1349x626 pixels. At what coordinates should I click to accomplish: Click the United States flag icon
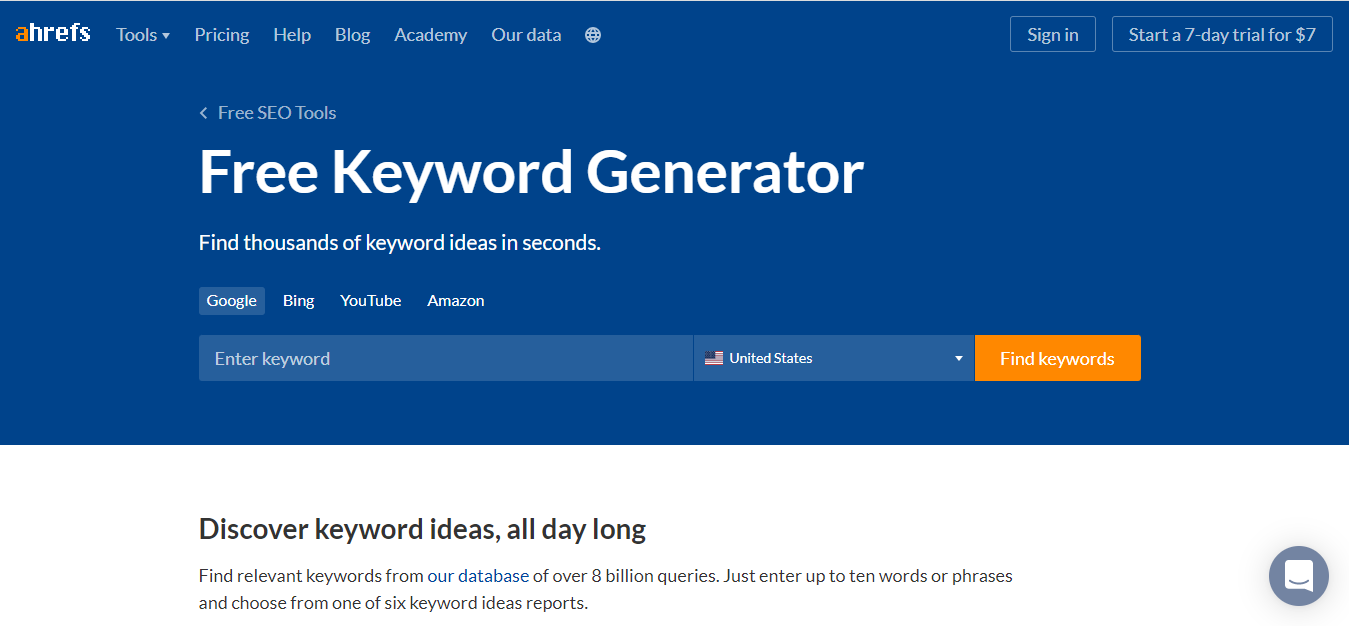714,358
